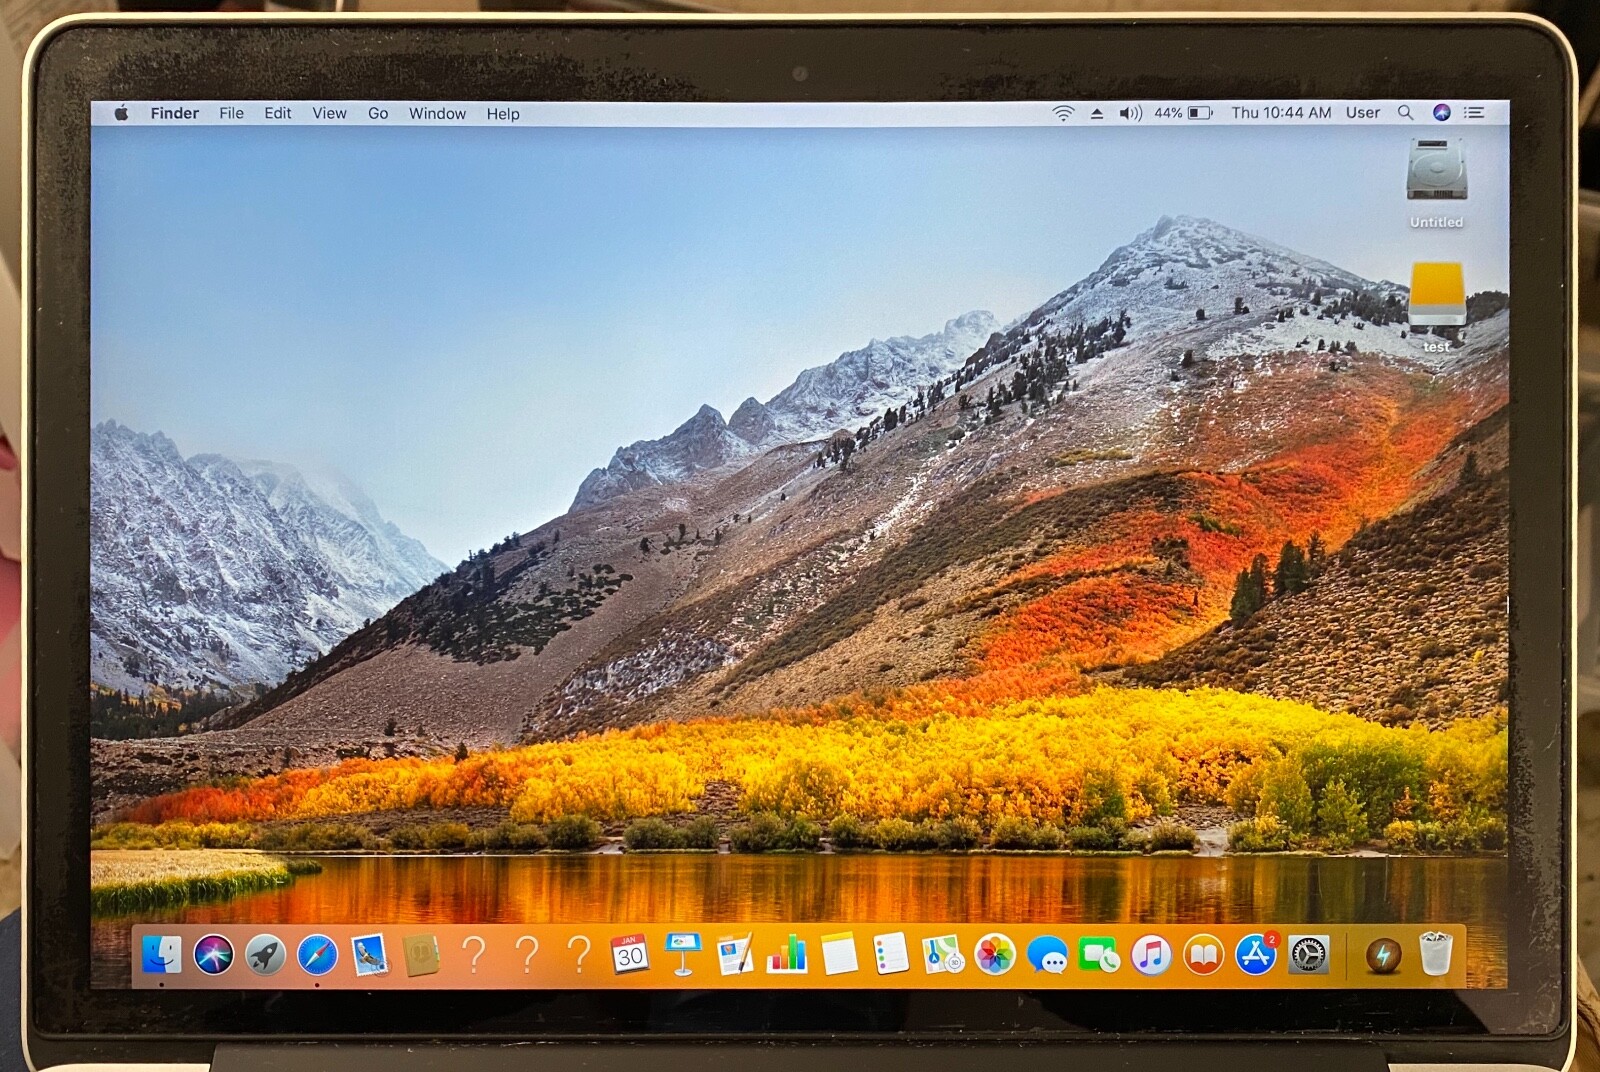Open the View menu
1600x1072 pixels.
coord(329,113)
